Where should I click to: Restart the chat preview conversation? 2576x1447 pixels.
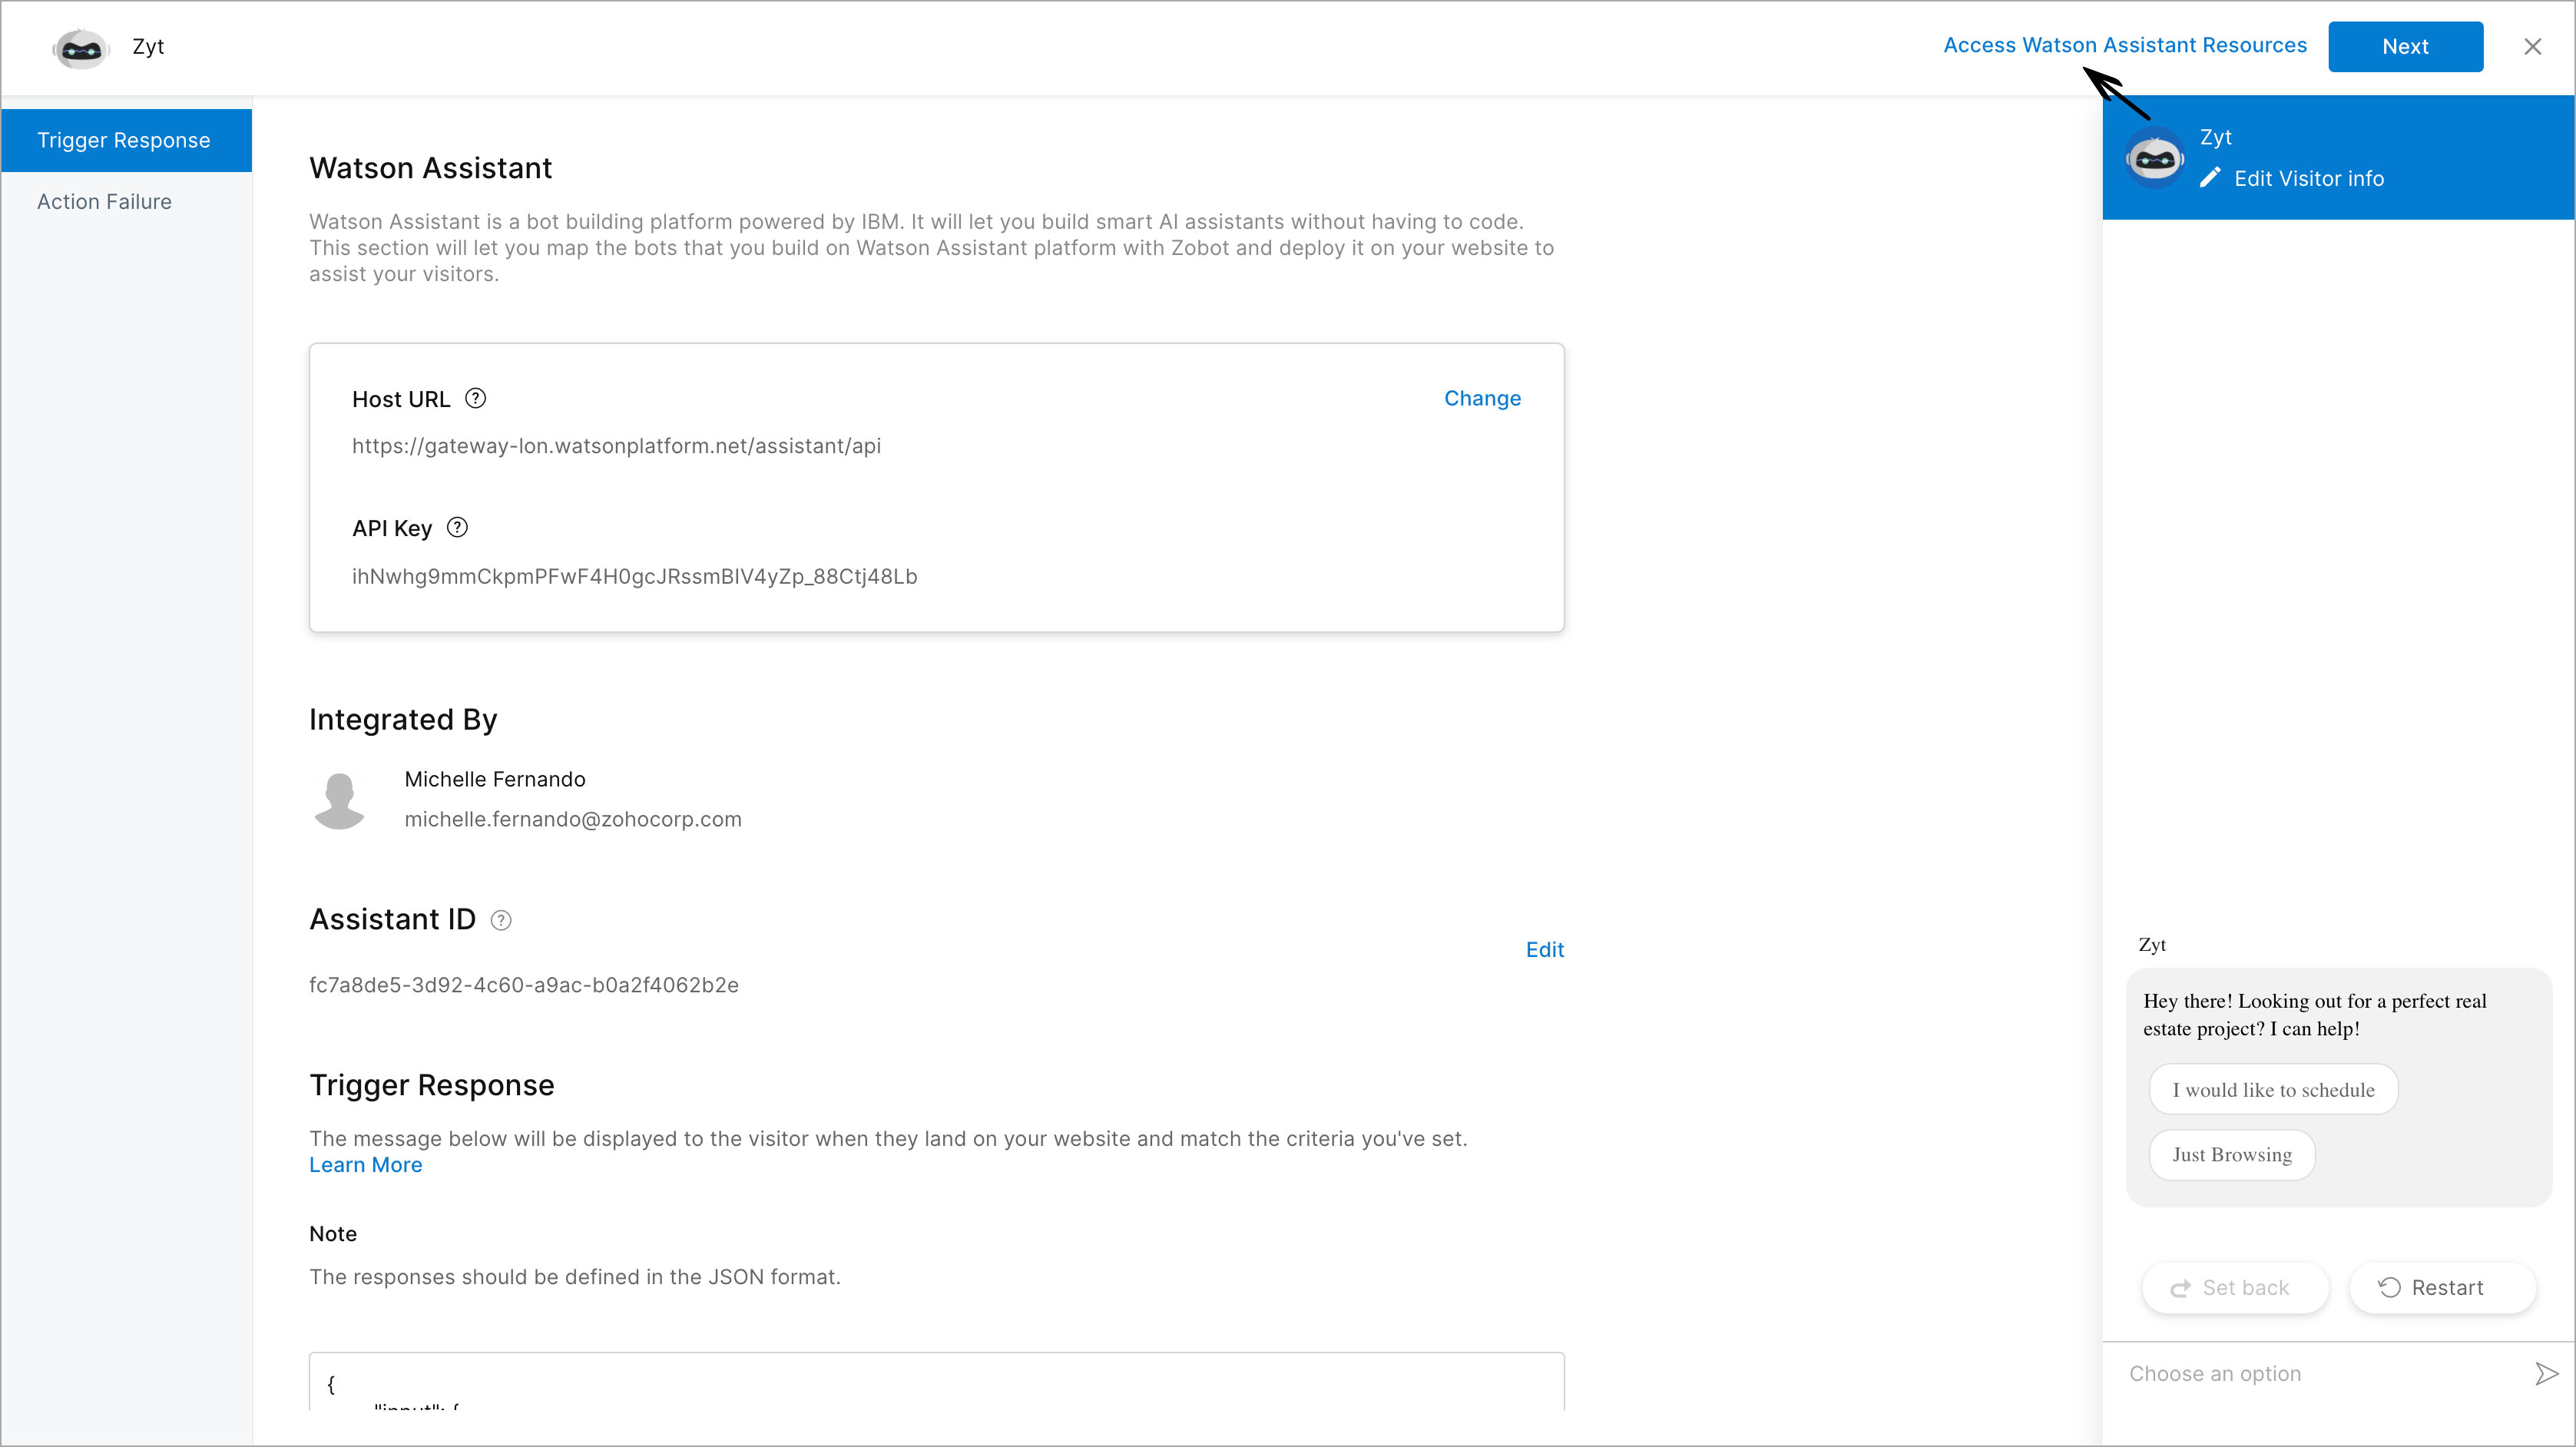2442,1288
